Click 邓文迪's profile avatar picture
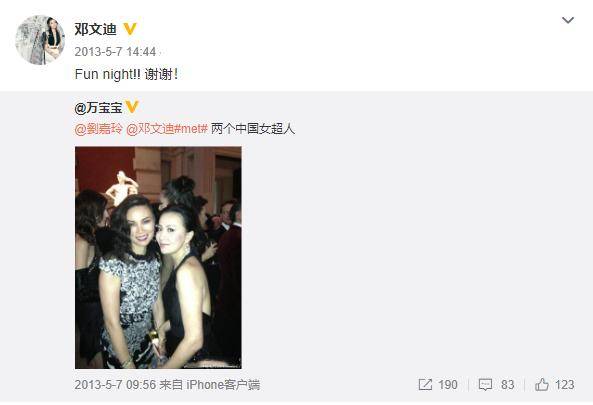 40,40
